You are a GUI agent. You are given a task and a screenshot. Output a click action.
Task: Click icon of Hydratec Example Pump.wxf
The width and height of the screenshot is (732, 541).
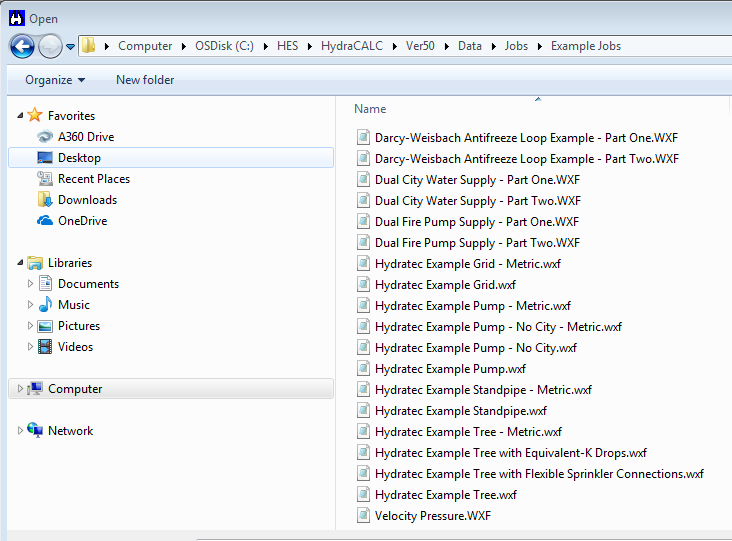(363, 368)
